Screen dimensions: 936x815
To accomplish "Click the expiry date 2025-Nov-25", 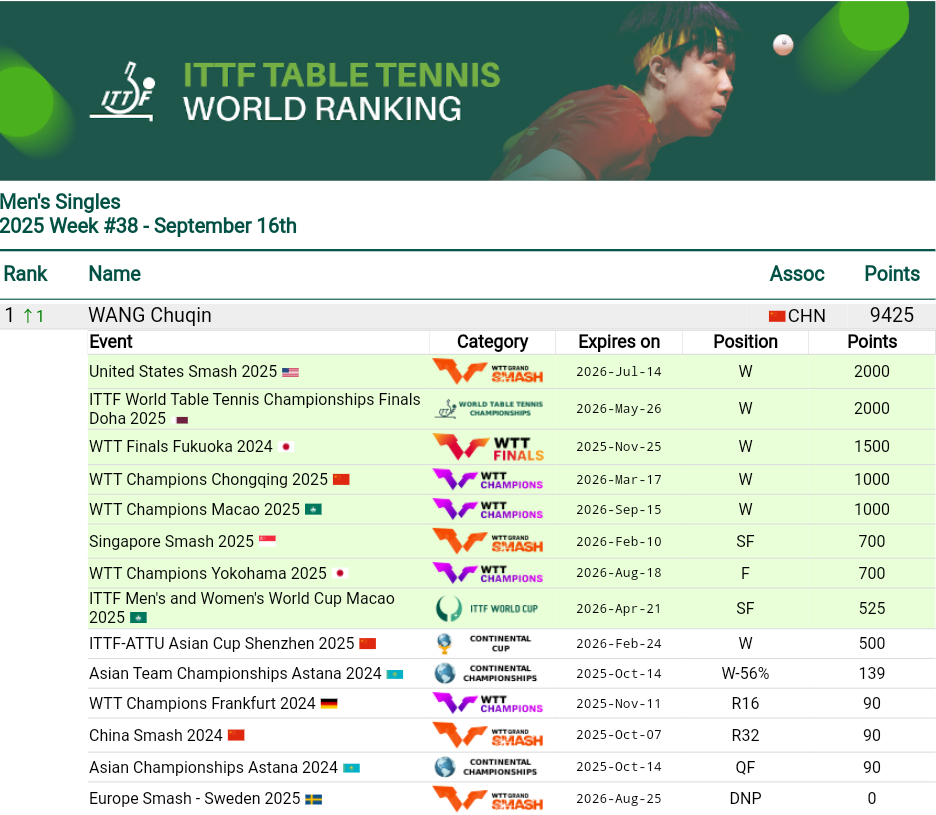I will [618, 447].
